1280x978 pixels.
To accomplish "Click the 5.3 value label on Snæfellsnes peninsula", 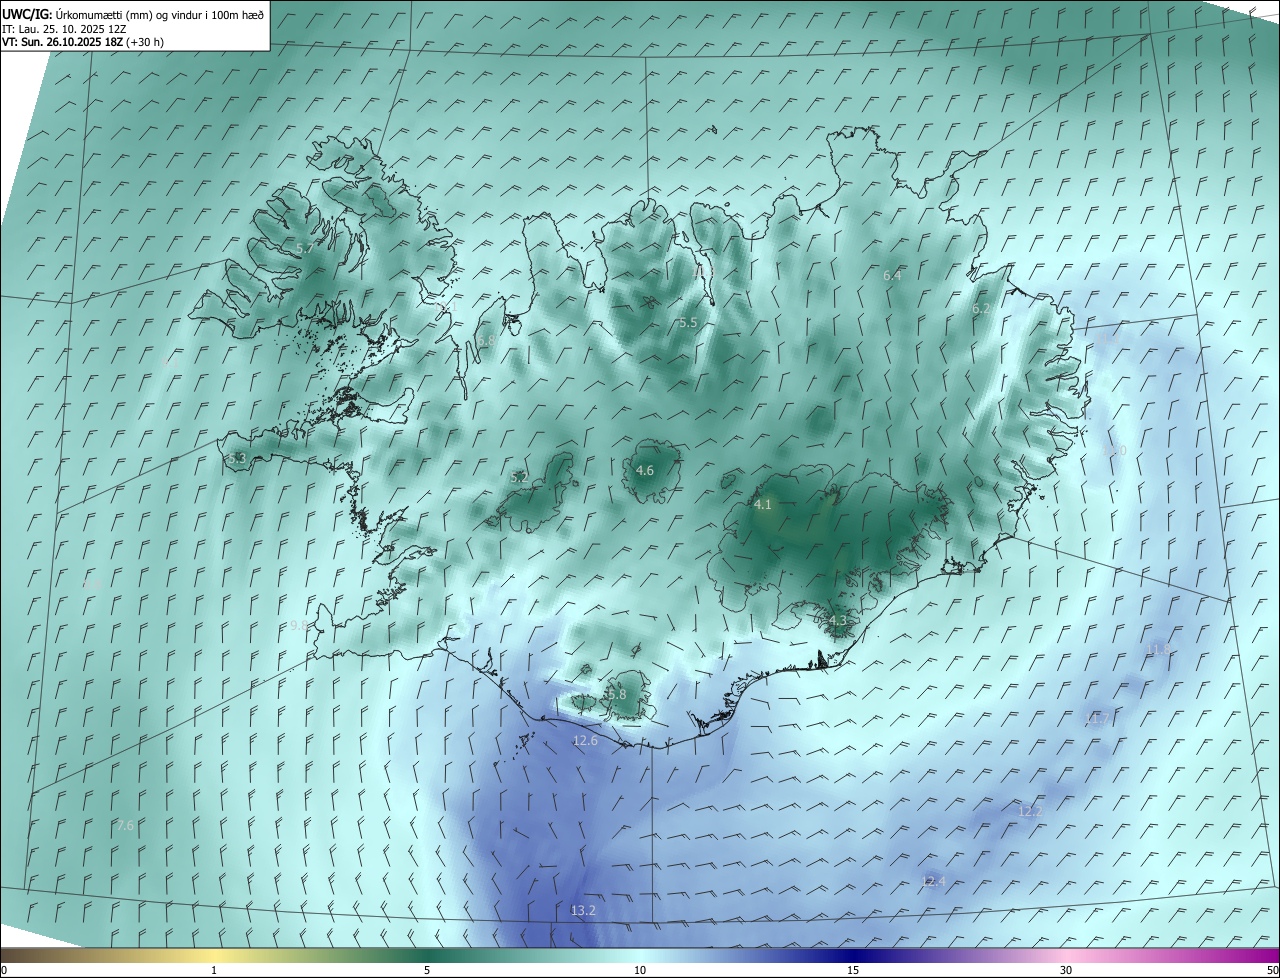I will click(x=237, y=459).
